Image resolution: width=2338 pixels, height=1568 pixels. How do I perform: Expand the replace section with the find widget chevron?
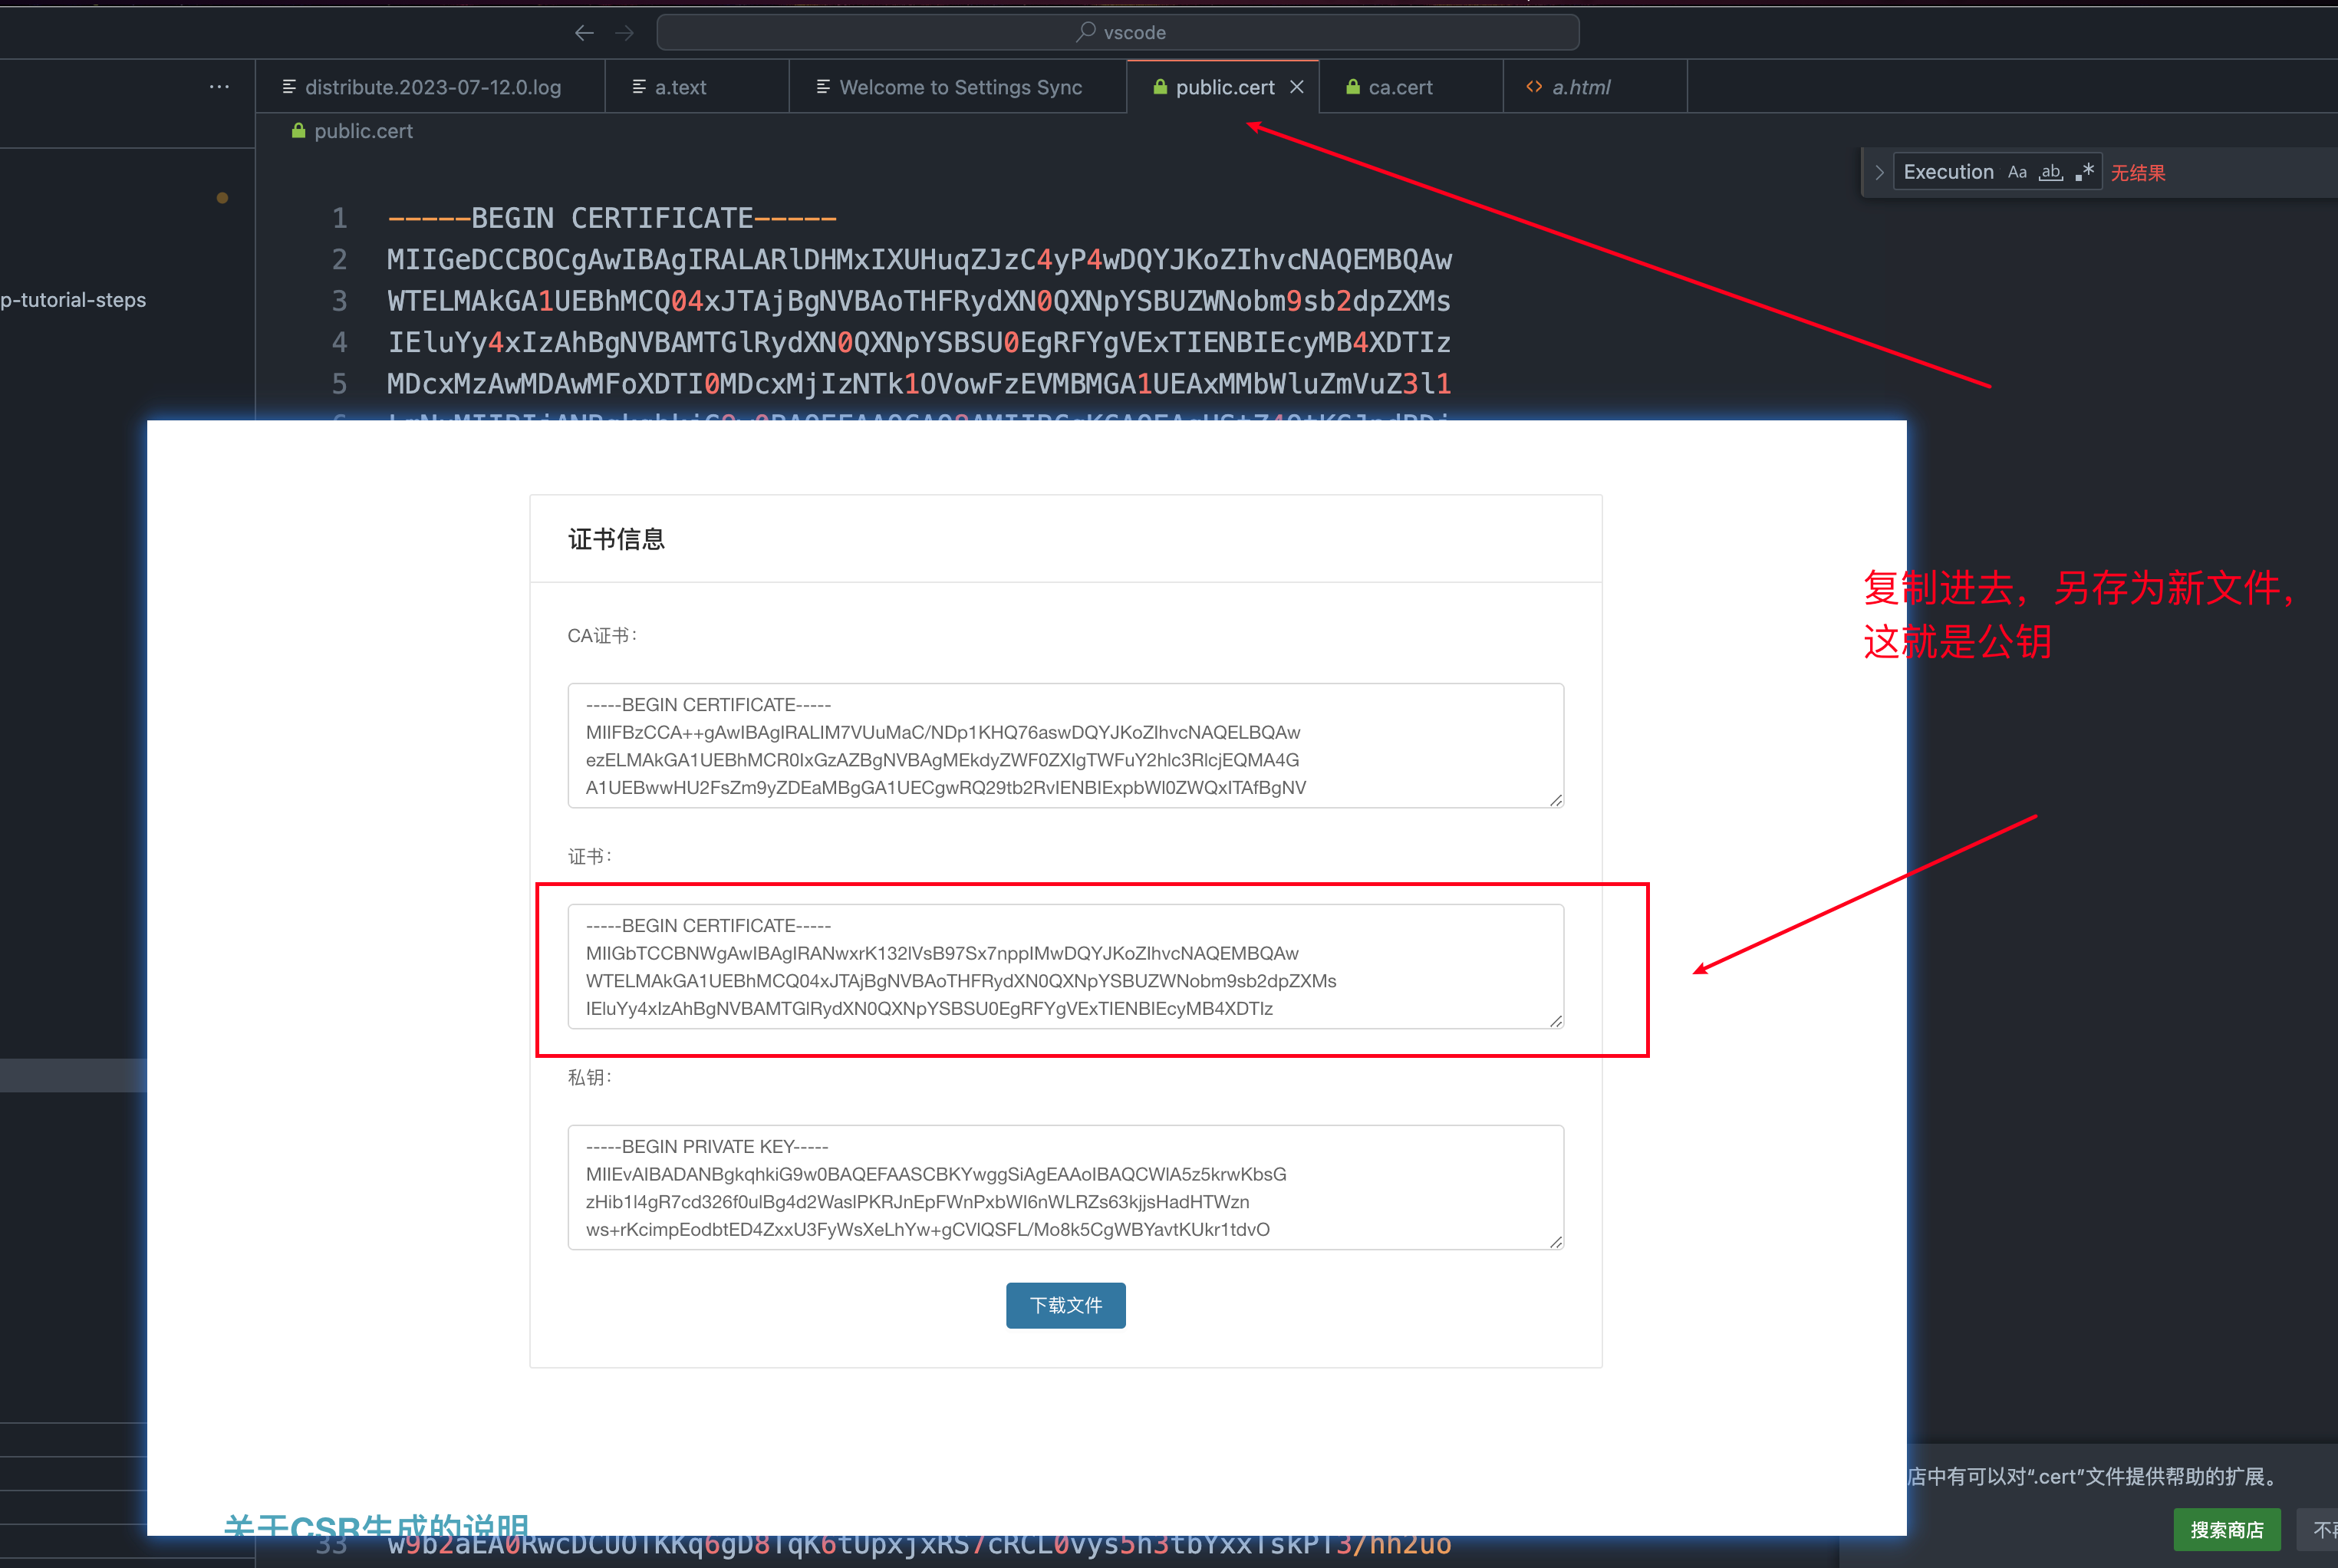(1879, 171)
